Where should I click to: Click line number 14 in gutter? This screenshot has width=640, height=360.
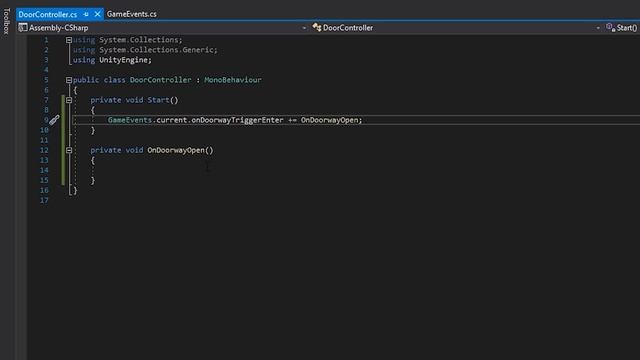tap(44, 170)
